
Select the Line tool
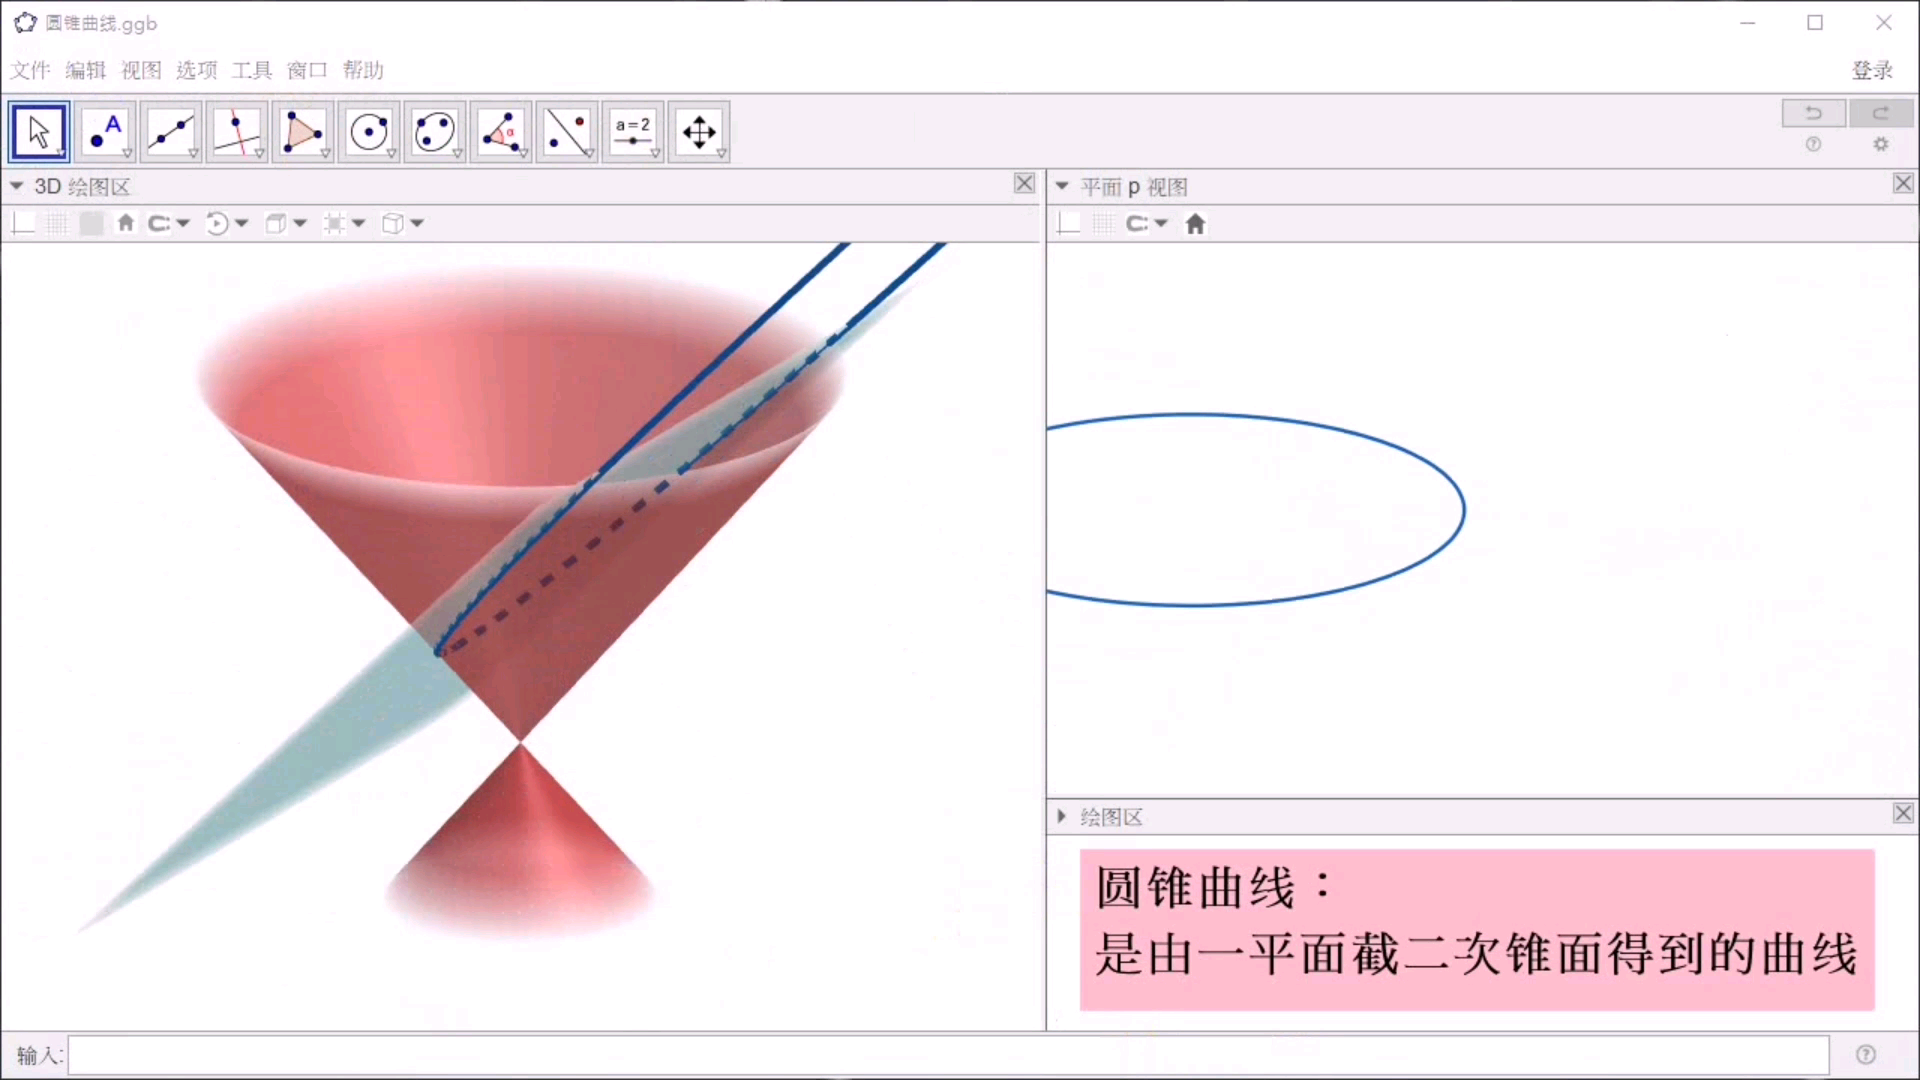click(x=170, y=131)
